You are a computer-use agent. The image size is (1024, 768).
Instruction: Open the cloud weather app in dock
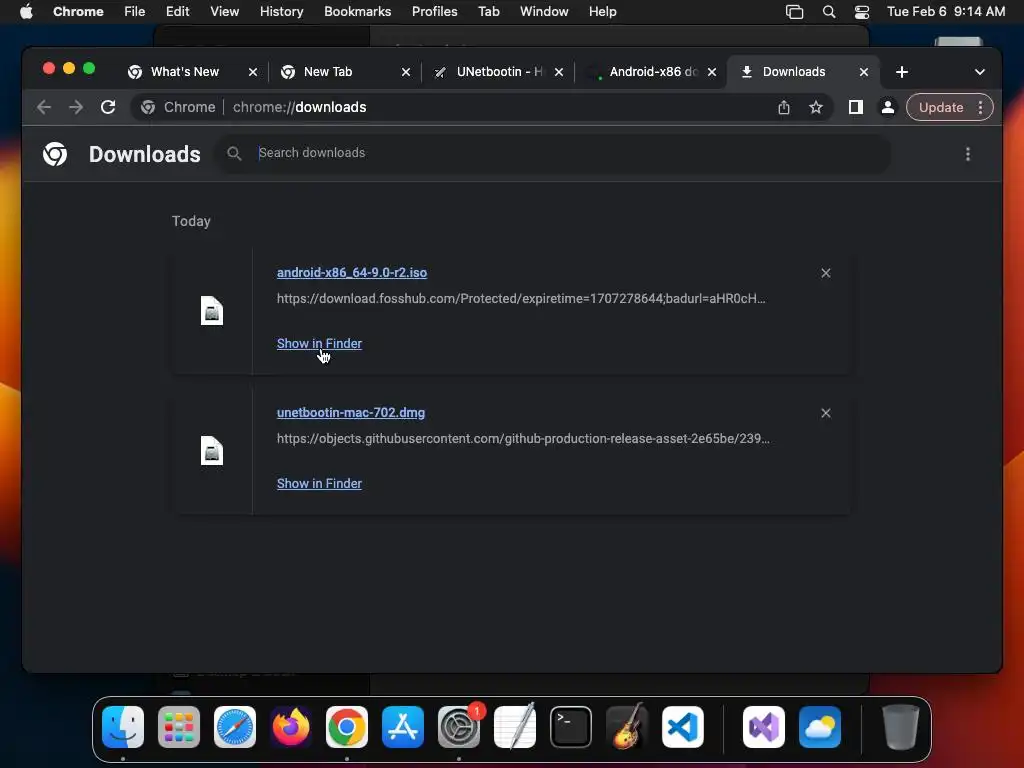(820, 727)
